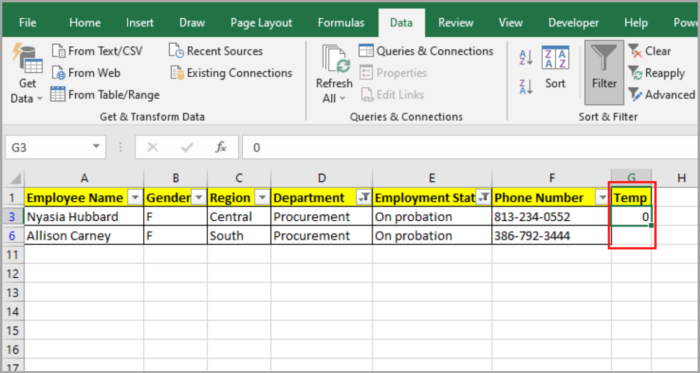The width and height of the screenshot is (700, 373).
Task: Open Advanced filter options
Action: point(661,95)
